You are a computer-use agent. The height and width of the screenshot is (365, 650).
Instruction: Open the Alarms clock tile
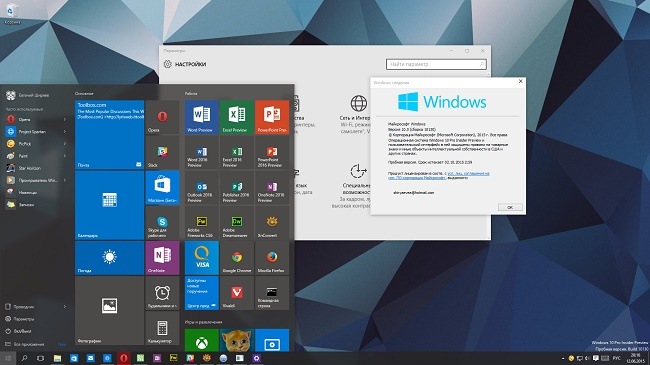pos(162,293)
